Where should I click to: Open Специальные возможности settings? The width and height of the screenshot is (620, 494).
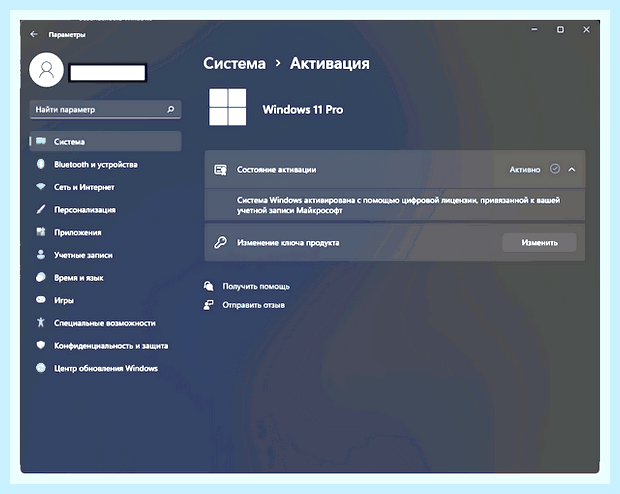pos(106,323)
